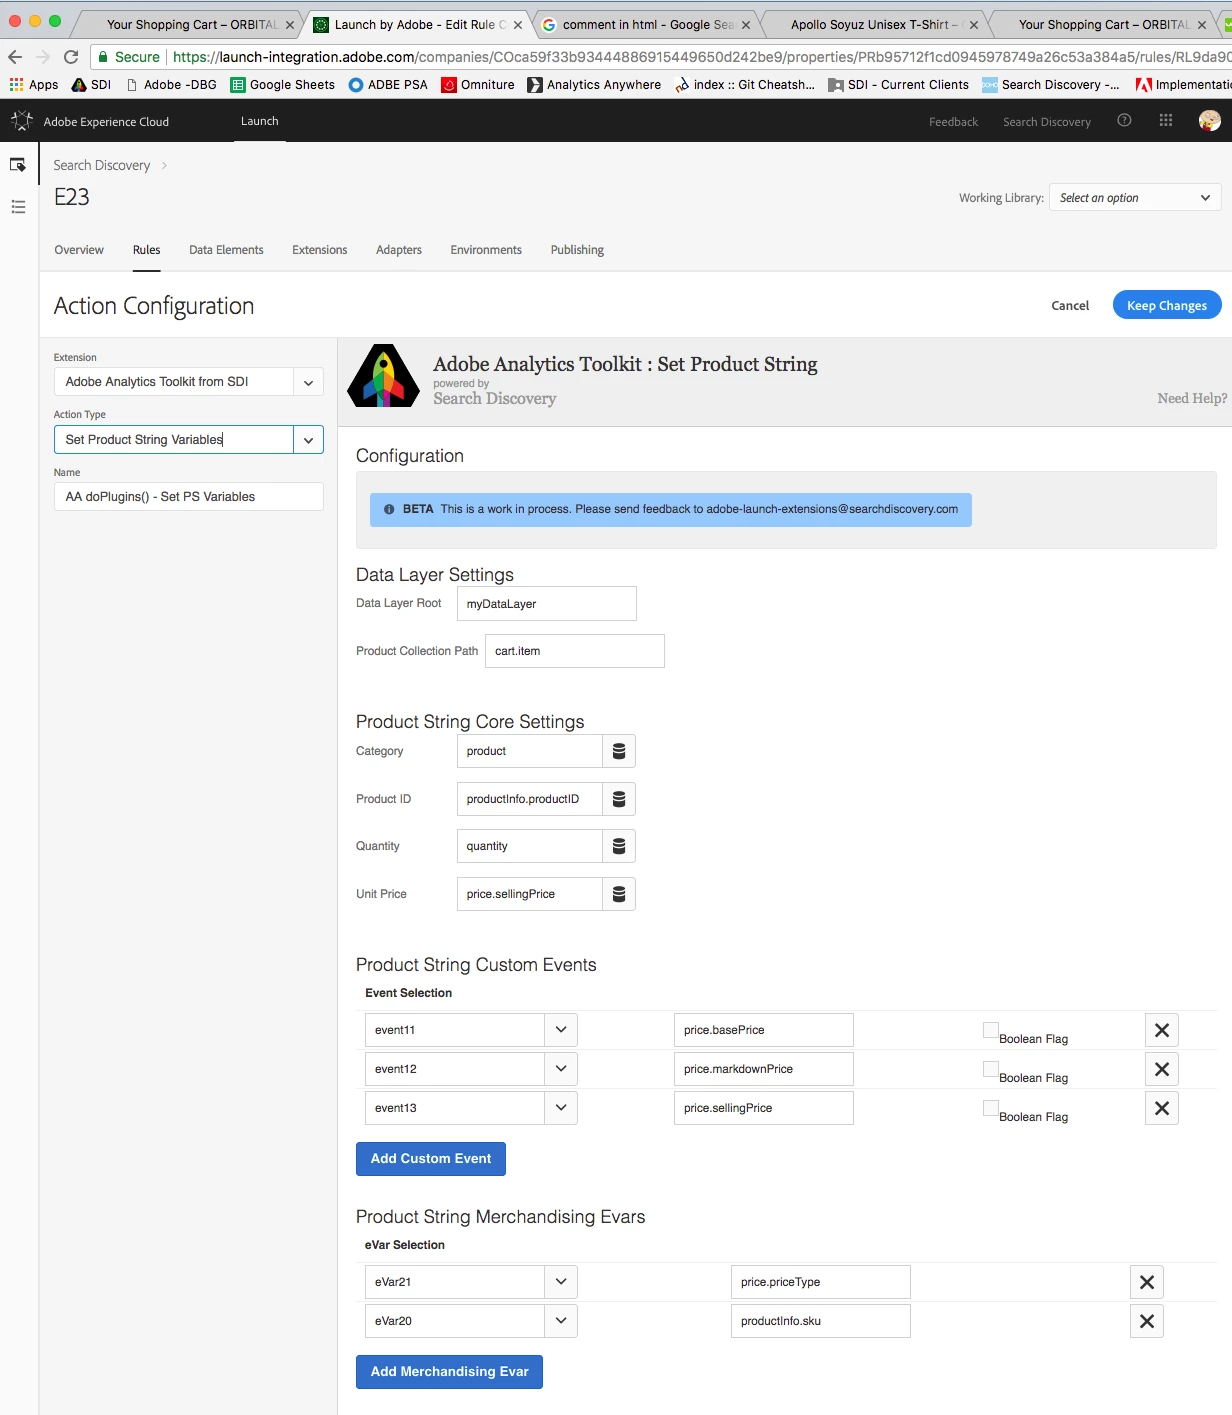Click the productInfo.sku value field
The image size is (1232, 1415).
pos(821,1321)
